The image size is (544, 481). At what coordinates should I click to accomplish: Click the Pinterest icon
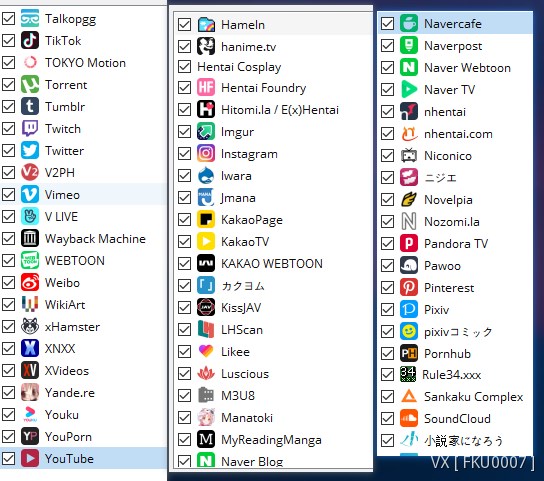pyautogui.click(x=409, y=287)
